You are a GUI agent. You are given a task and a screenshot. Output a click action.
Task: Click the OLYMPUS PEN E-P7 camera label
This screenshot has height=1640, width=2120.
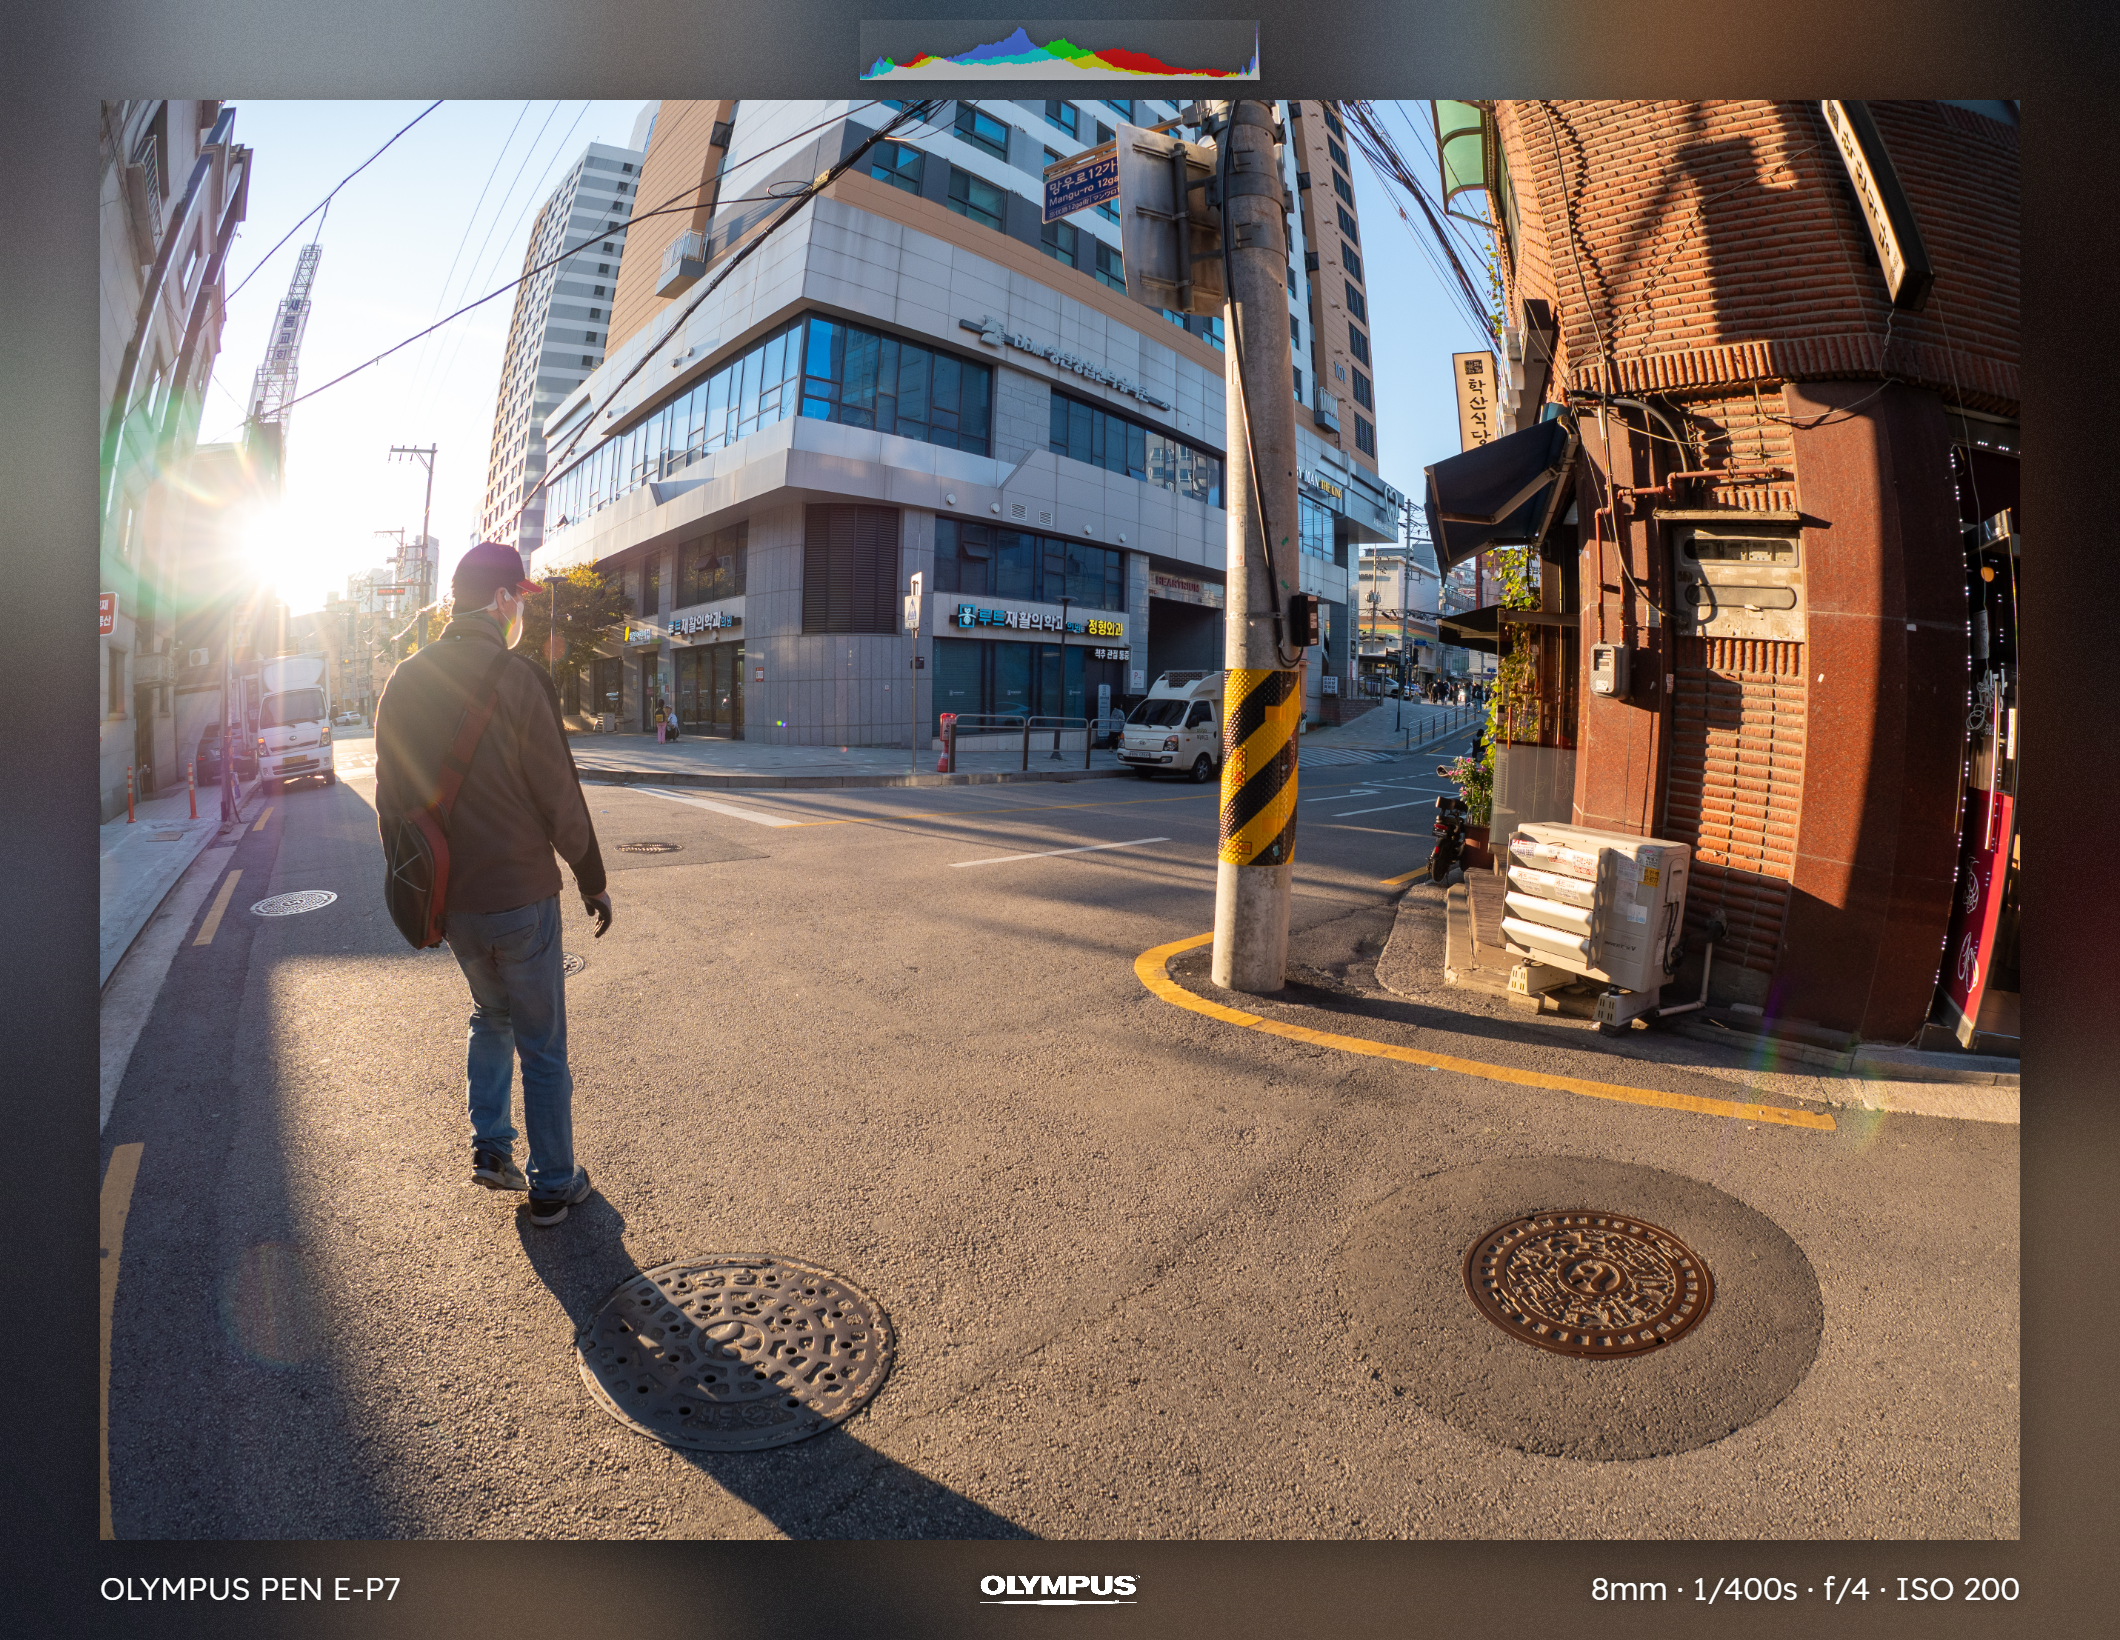pyautogui.click(x=250, y=1589)
